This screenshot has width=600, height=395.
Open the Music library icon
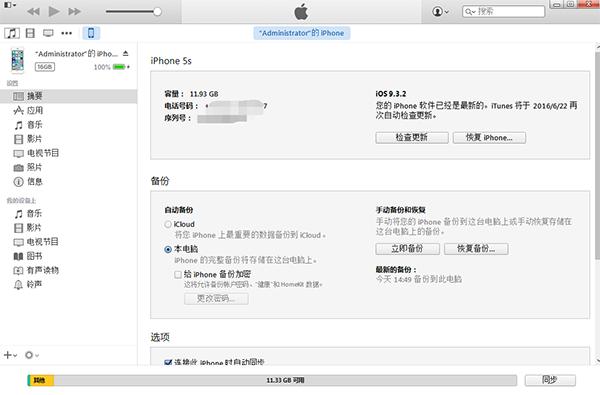(x=12, y=33)
